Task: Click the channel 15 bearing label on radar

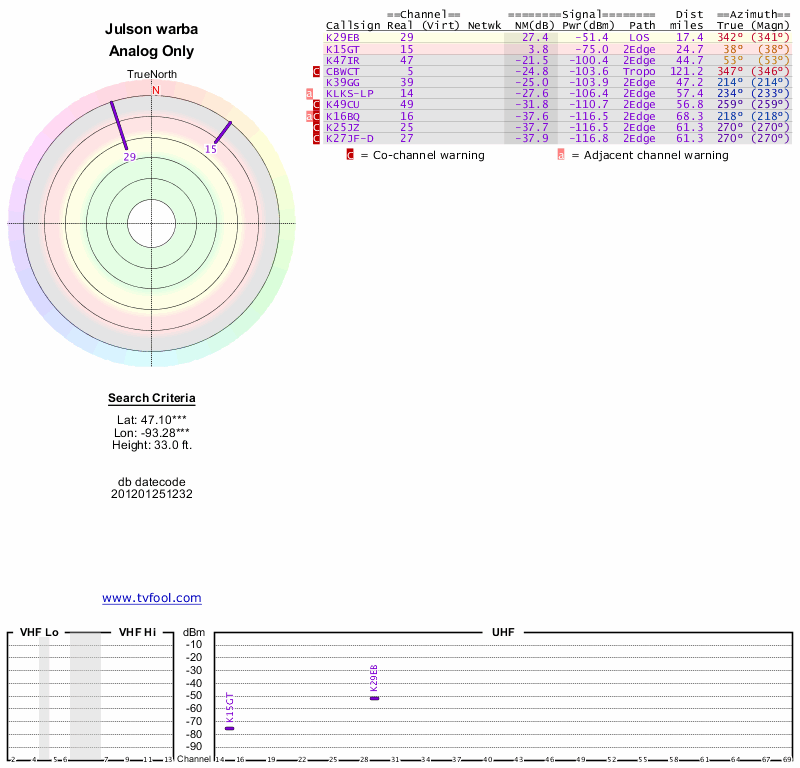Action: pos(211,149)
